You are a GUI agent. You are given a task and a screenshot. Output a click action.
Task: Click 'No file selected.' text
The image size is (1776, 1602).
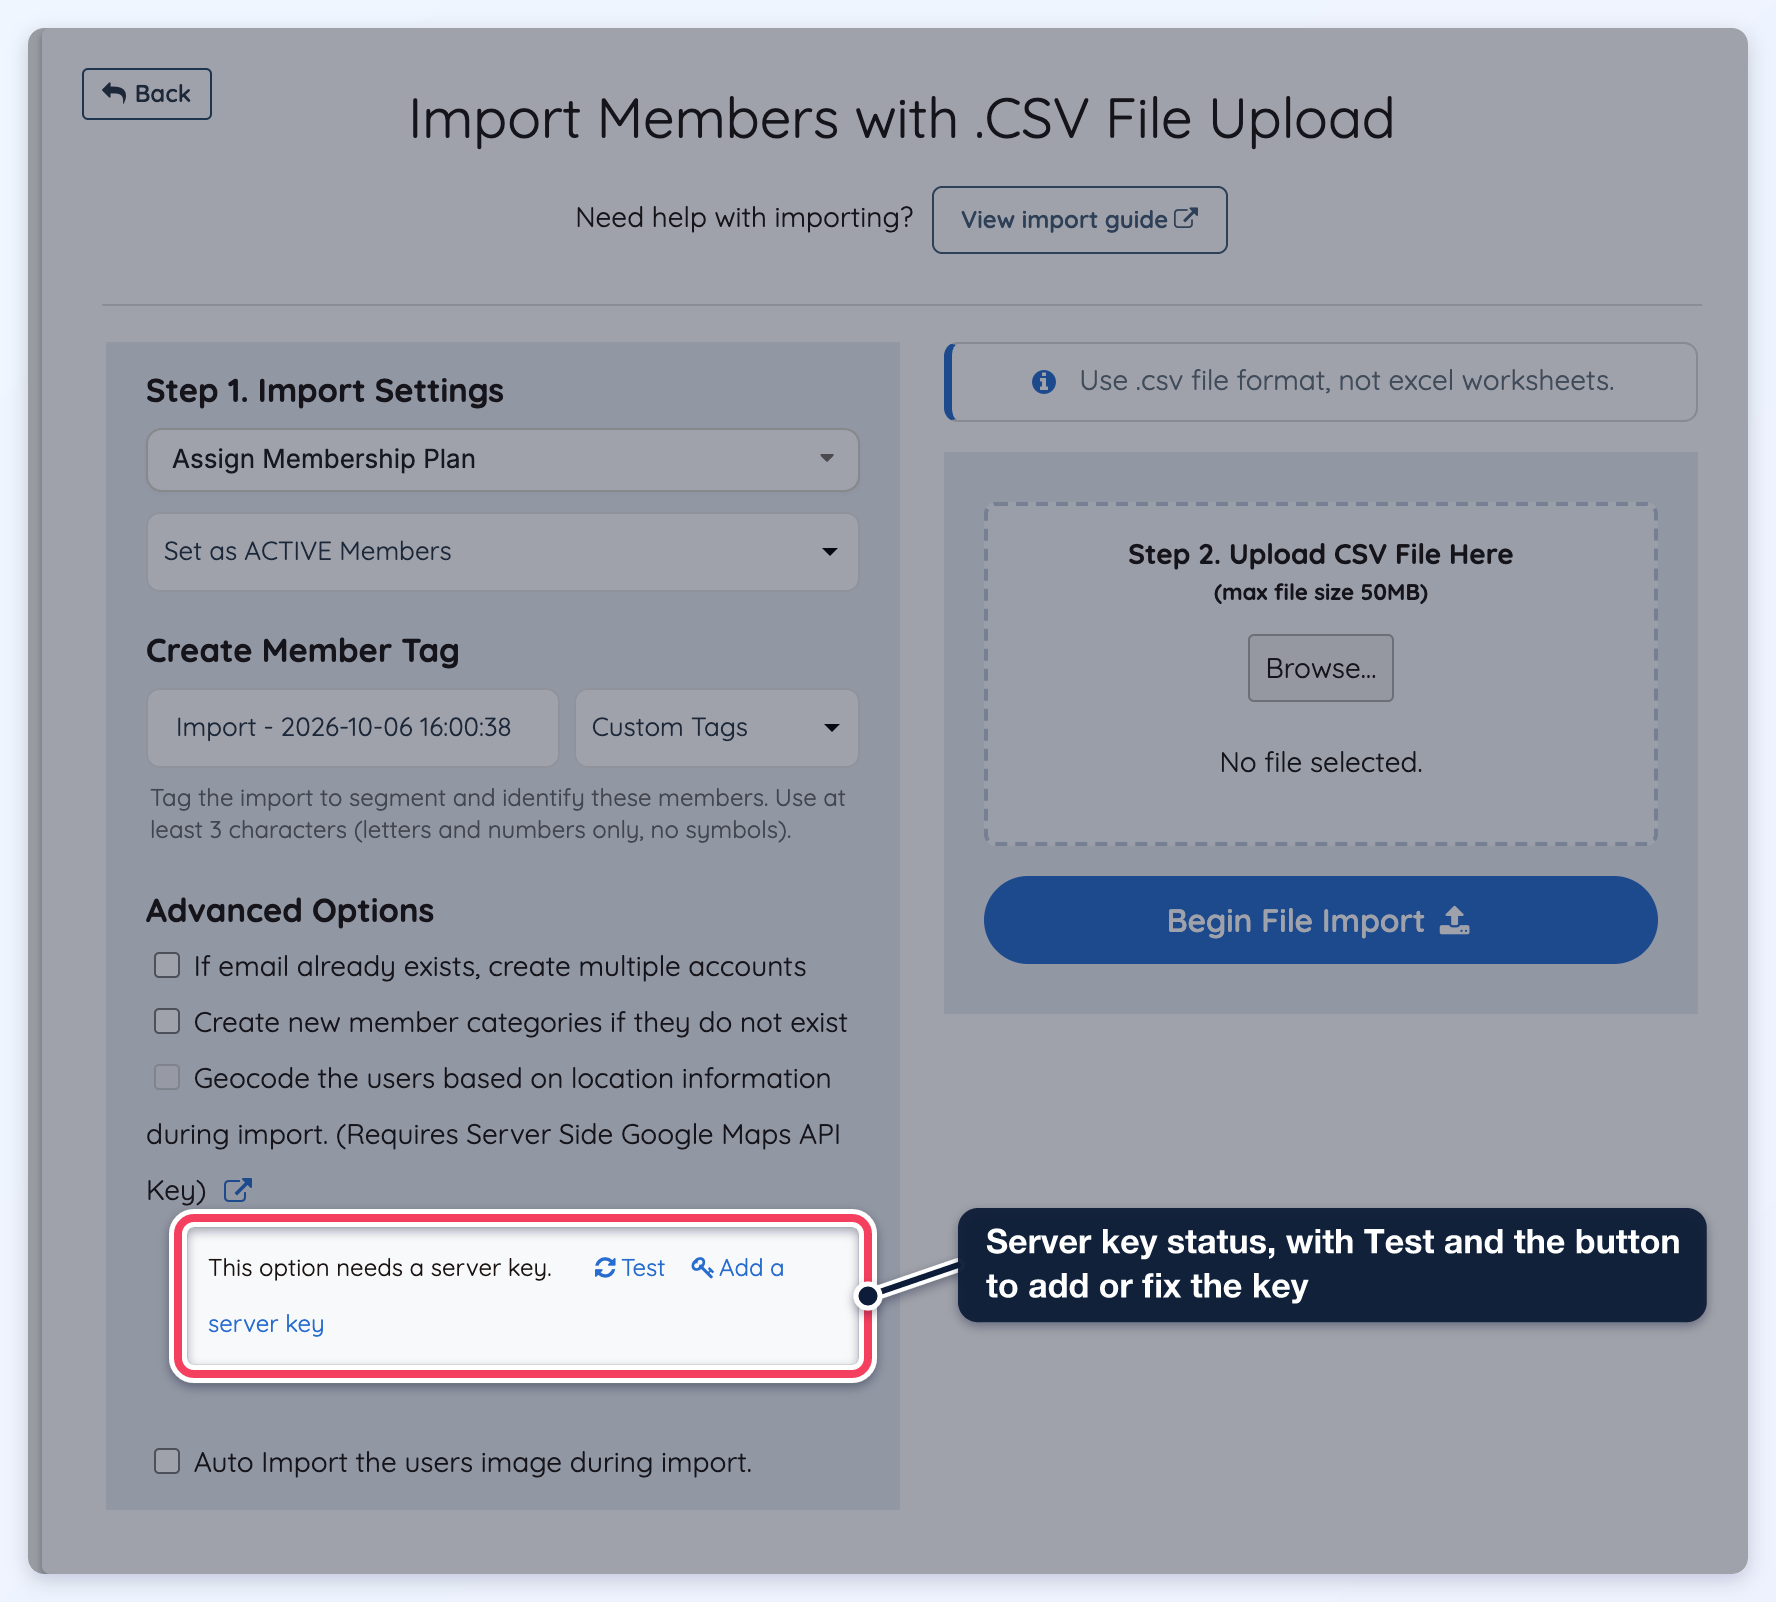coord(1320,763)
